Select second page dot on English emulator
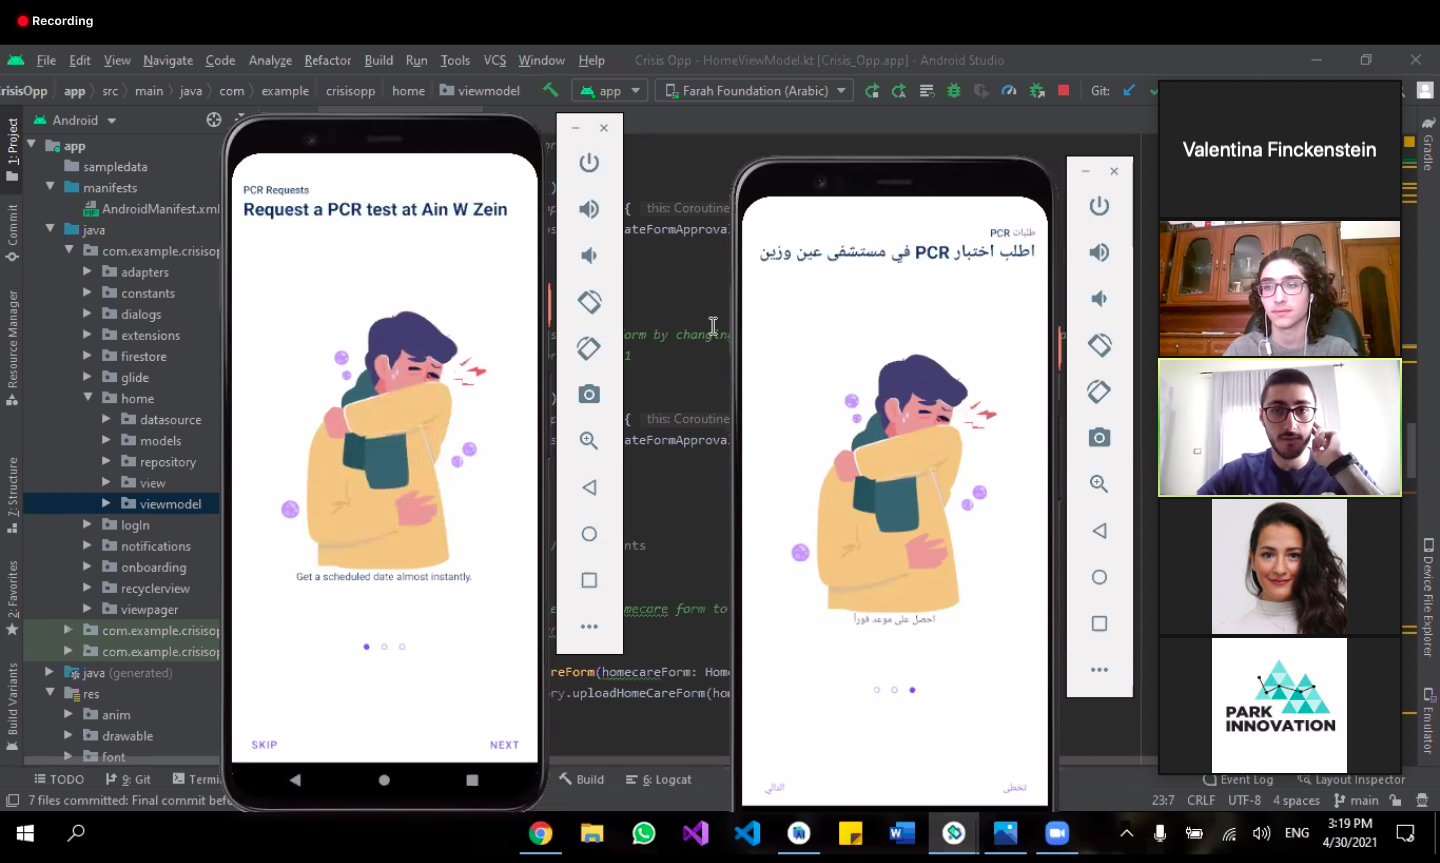The height and width of the screenshot is (863, 1440). coord(384,647)
